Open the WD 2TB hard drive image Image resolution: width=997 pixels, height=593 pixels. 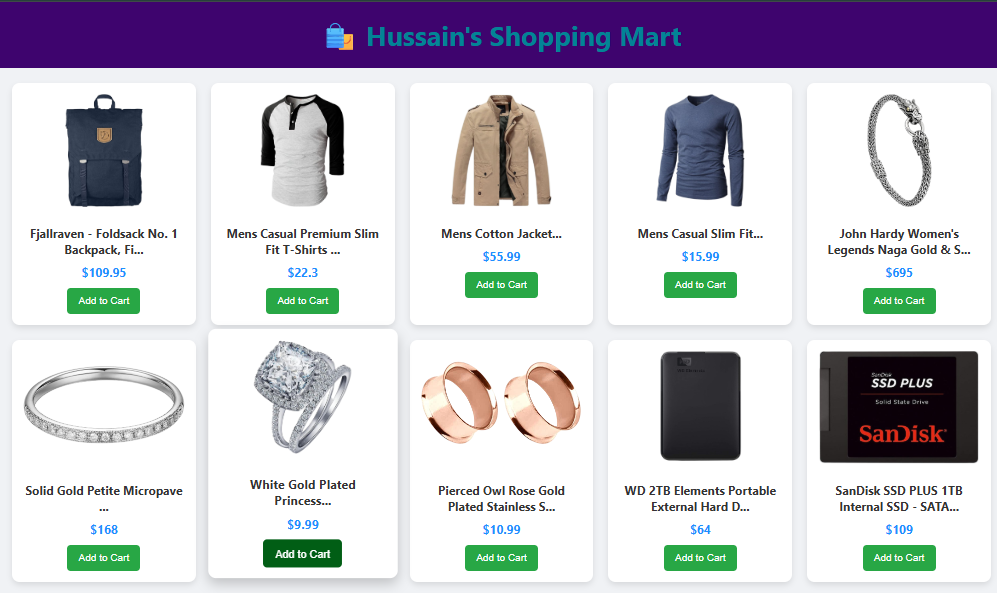click(x=700, y=406)
